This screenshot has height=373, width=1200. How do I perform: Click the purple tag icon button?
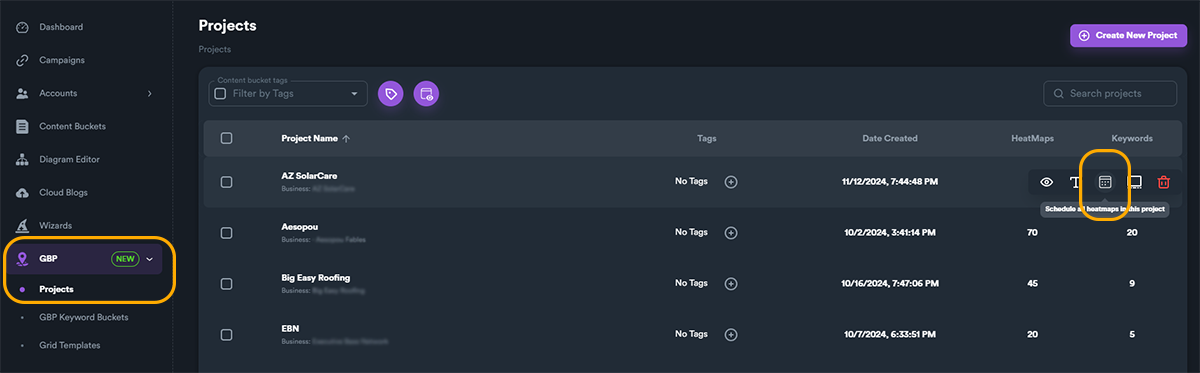click(x=391, y=94)
